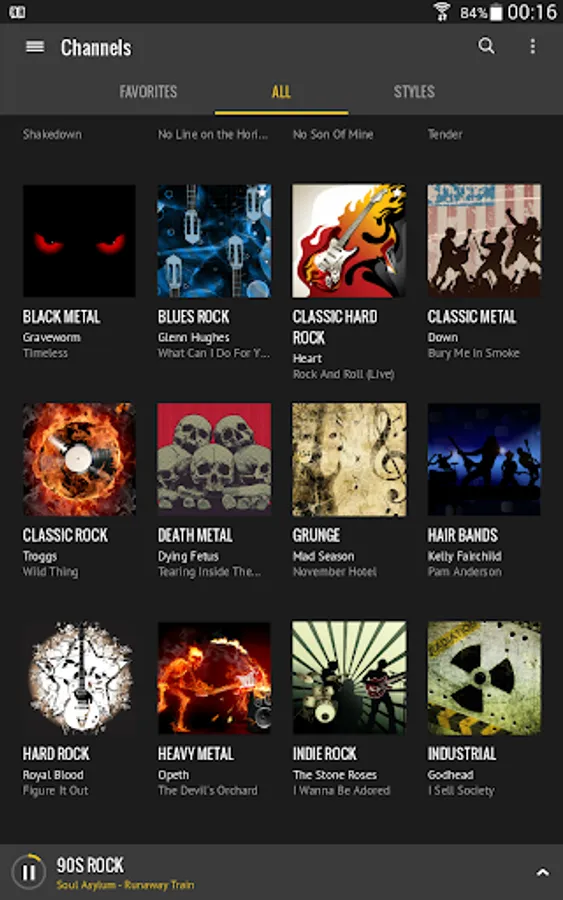The height and width of the screenshot is (900, 563).
Task: Tap the Classic Hard Rock flaming guitar icon
Action: click(x=349, y=241)
